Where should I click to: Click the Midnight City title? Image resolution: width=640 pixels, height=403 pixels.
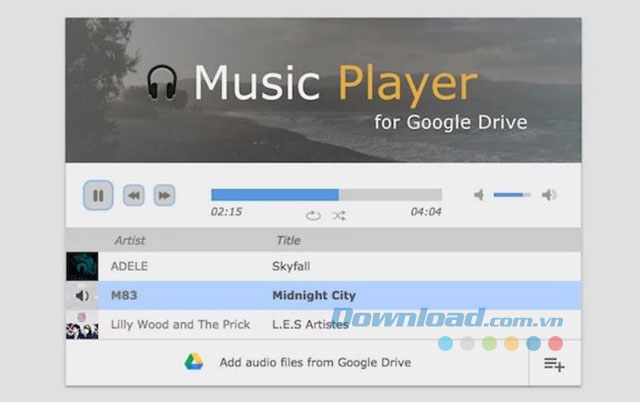pos(314,295)
